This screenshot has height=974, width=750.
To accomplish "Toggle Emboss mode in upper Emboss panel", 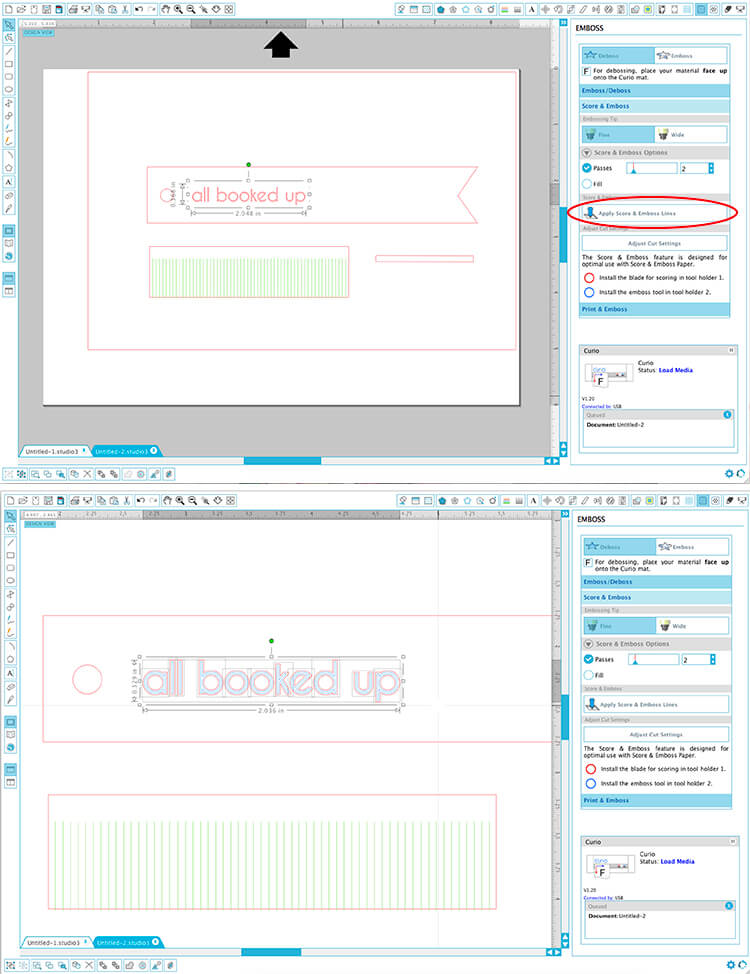I will (x=690, y=55).
